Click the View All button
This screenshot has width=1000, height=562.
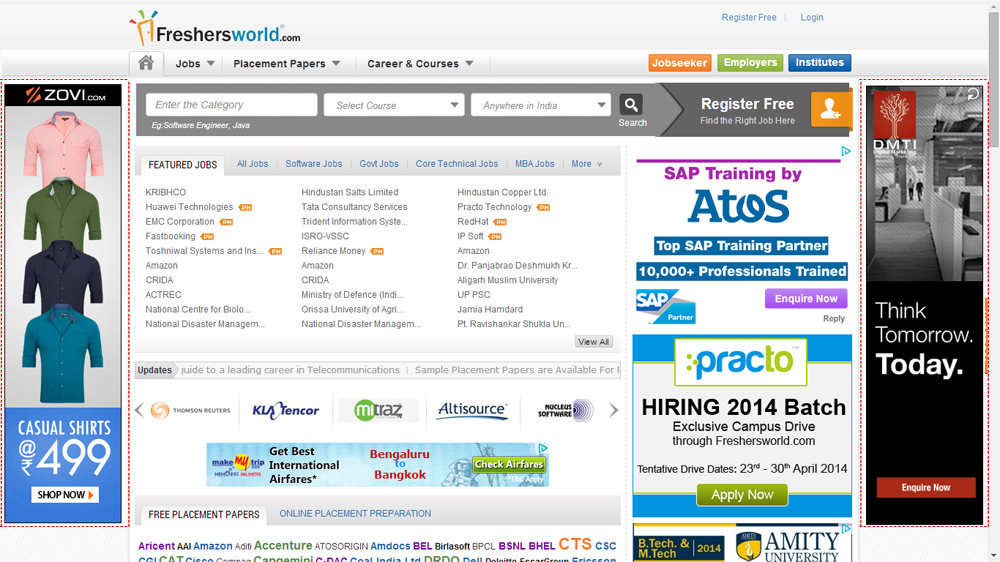(x=593, y=342)
